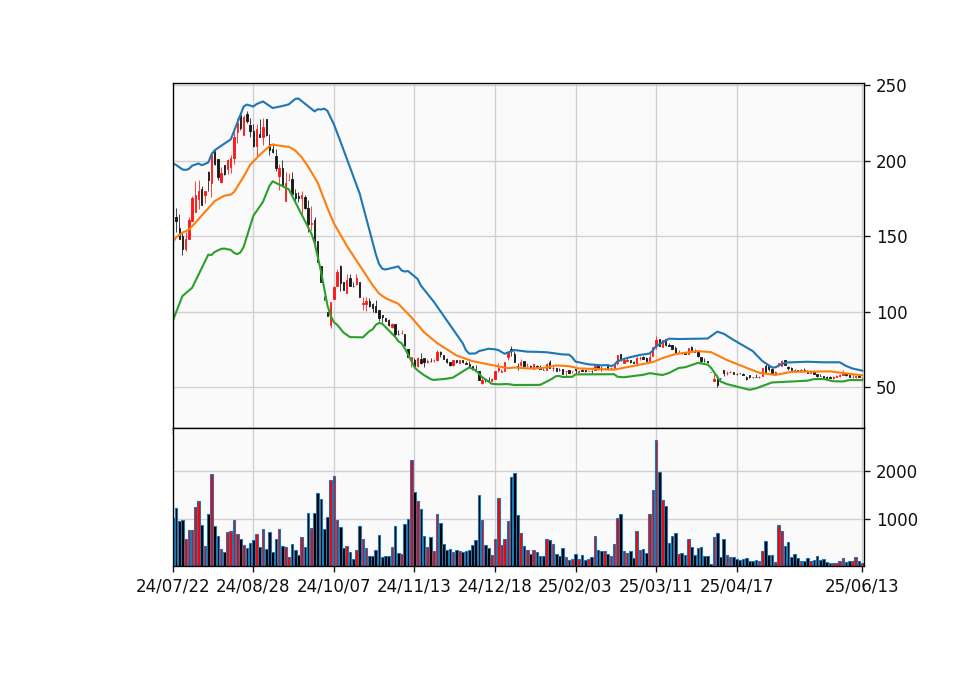The width and height of the screenshot is (960, 690).
Task: Click the 250 price axis label
Action: point(891,86)
